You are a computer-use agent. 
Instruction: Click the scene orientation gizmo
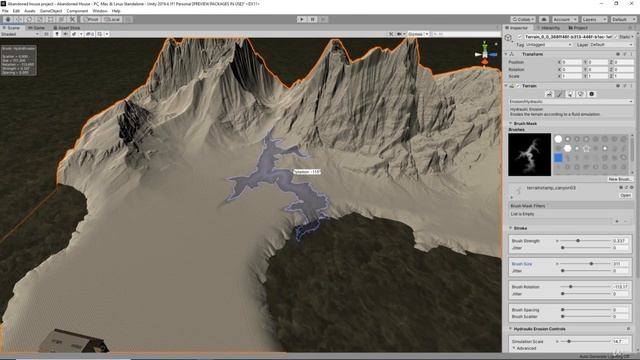point(485,53)
